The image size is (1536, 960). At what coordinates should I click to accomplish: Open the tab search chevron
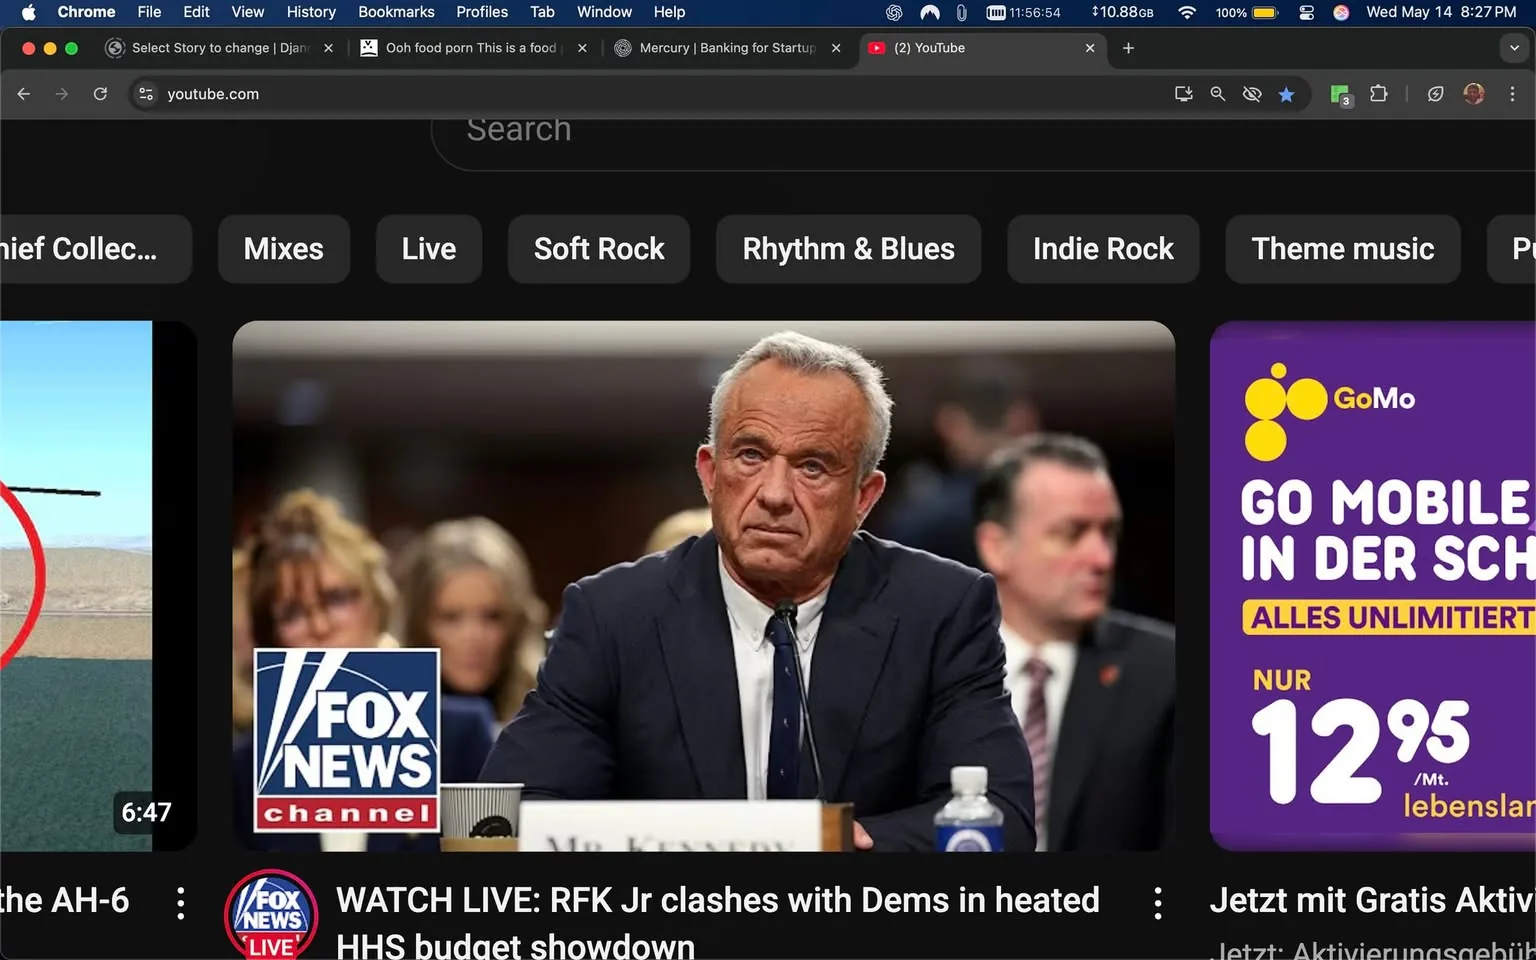click(x=1513, y=48)
